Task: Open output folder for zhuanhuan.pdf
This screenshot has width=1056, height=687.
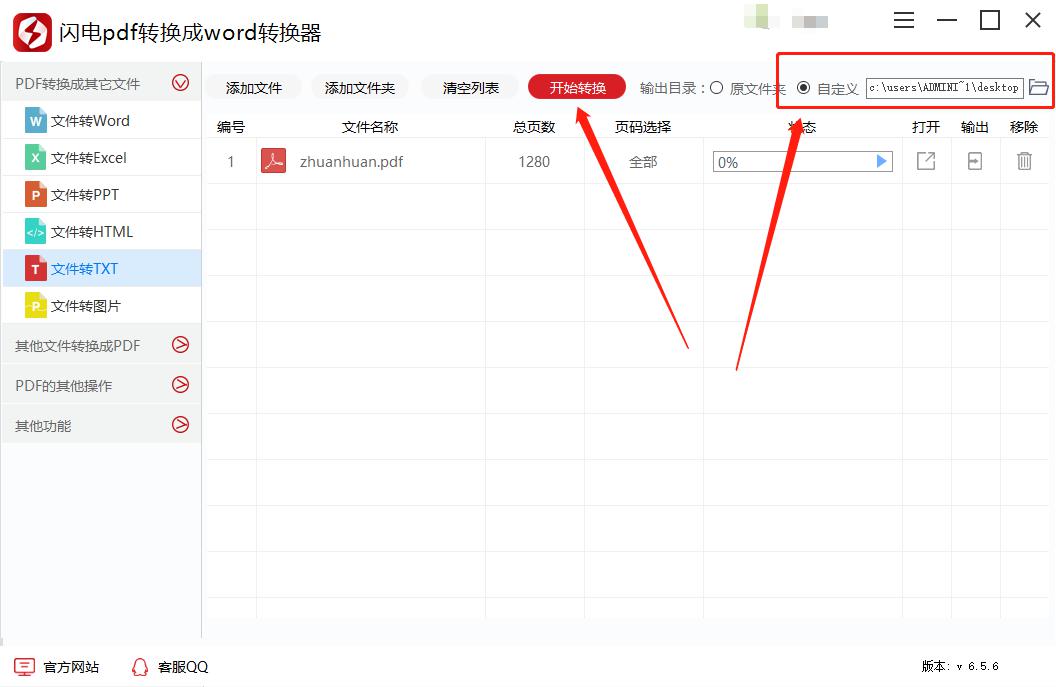Action: (x=974, y=161)
